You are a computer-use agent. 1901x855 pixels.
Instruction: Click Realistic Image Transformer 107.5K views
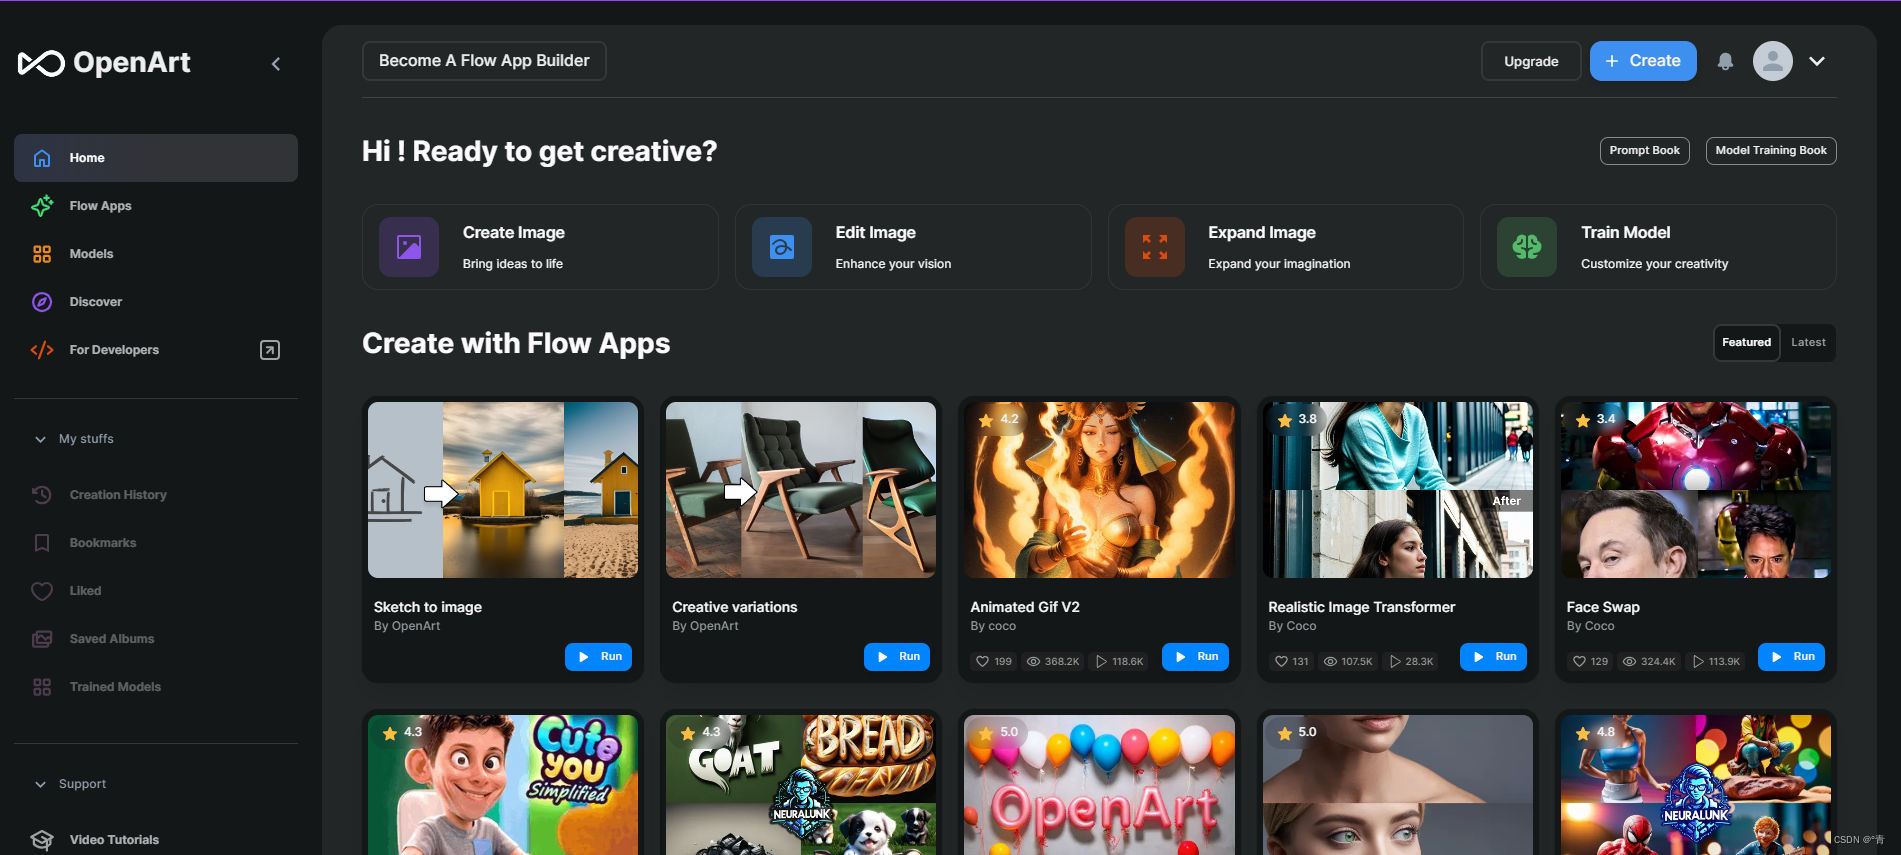pyautogui.click(x=1348, y=662)
